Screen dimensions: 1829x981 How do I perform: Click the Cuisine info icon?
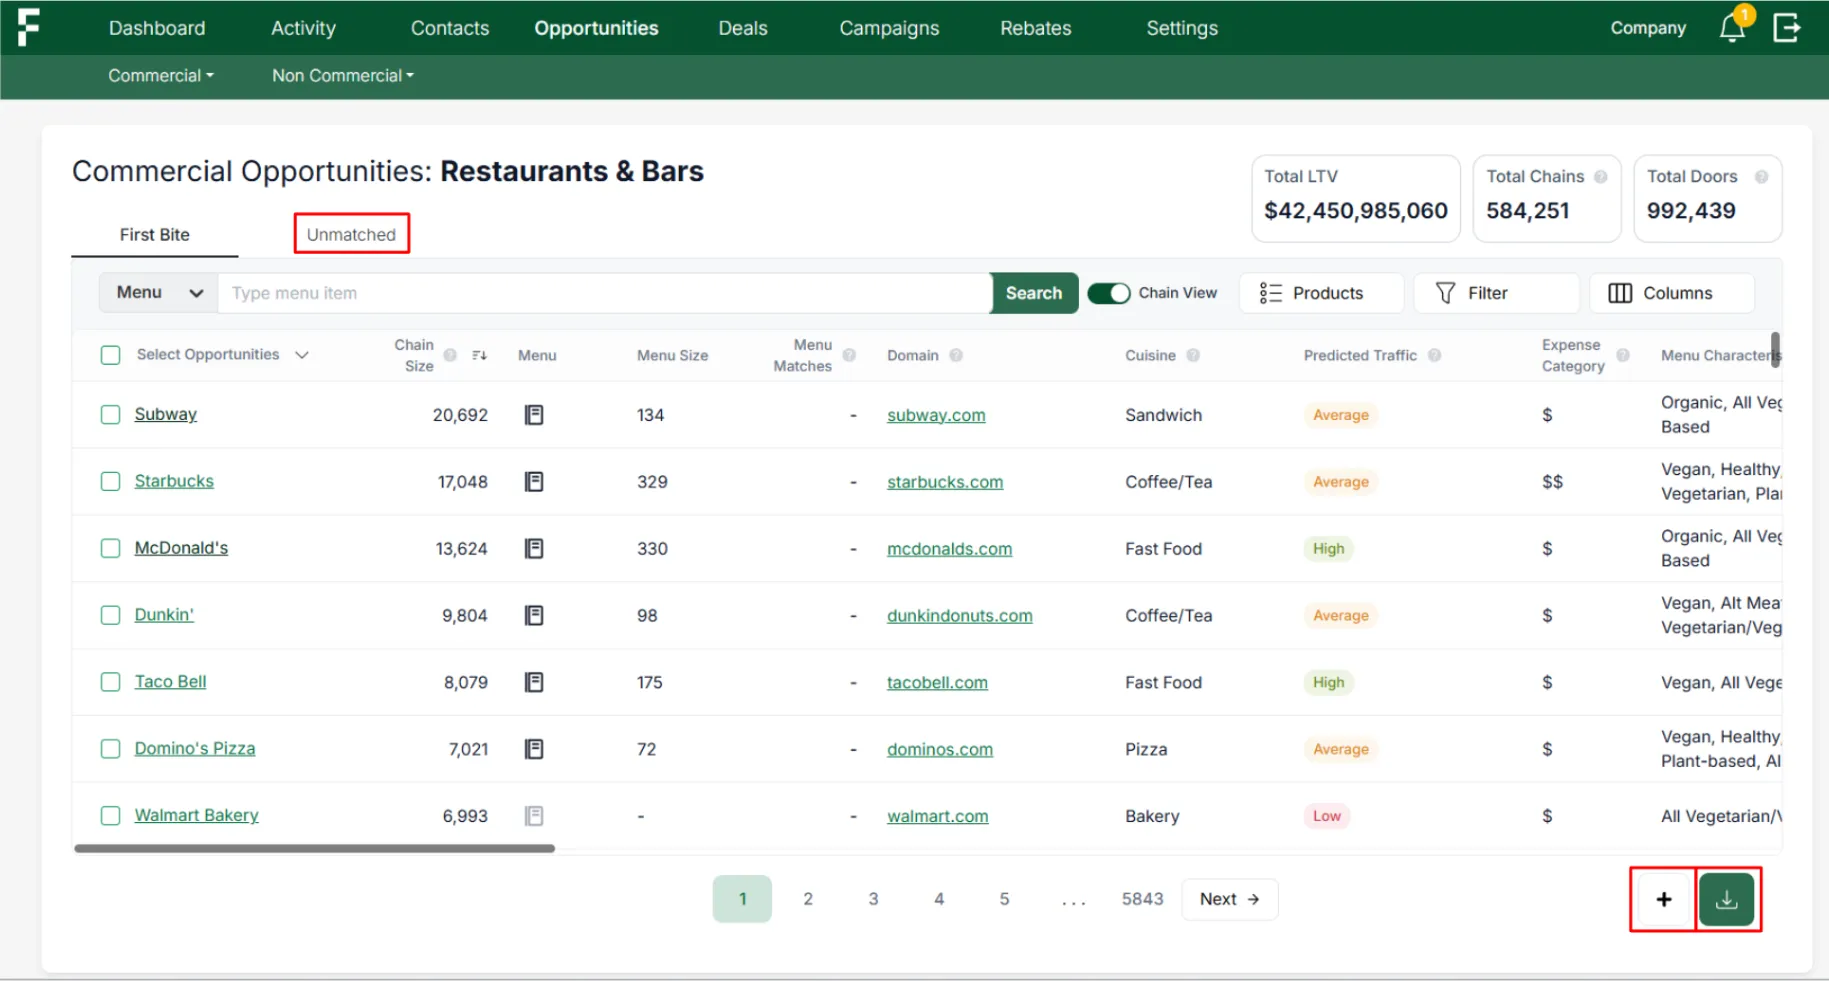click(x=1193, y=355)
